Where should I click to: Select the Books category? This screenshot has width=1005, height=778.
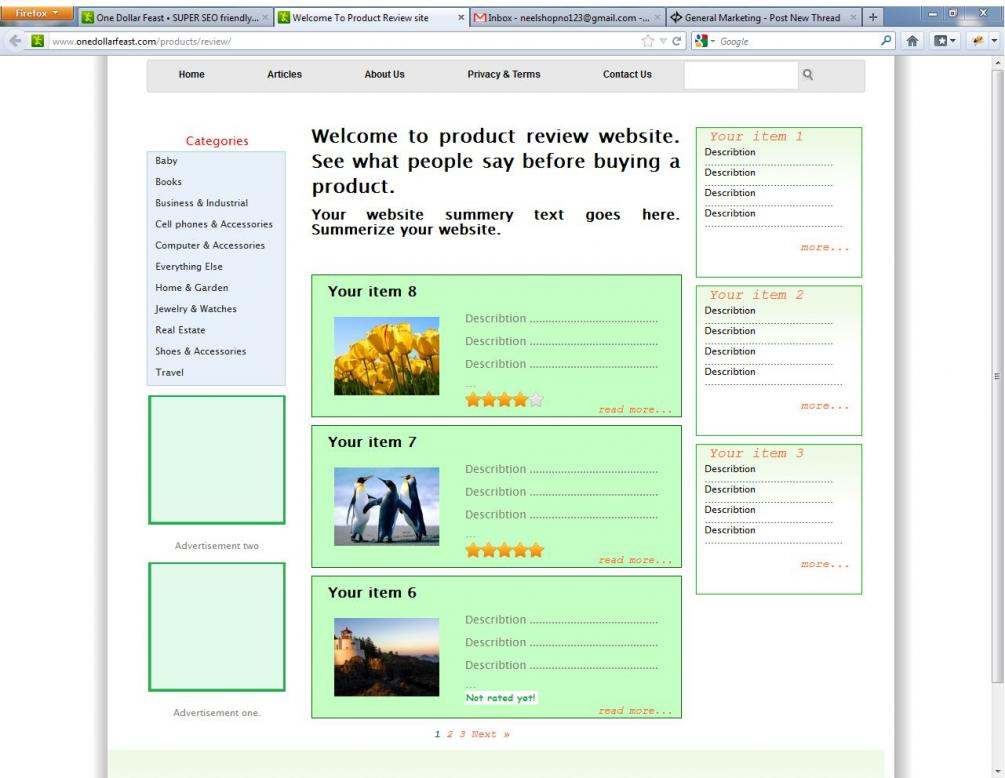coord(169,182)
